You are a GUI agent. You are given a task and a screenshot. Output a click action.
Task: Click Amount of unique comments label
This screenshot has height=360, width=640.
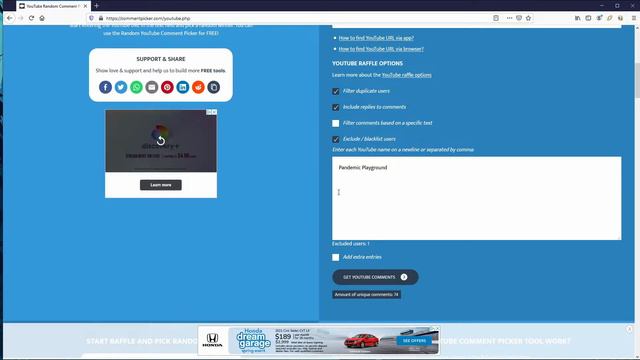click(x=366, y=294)
